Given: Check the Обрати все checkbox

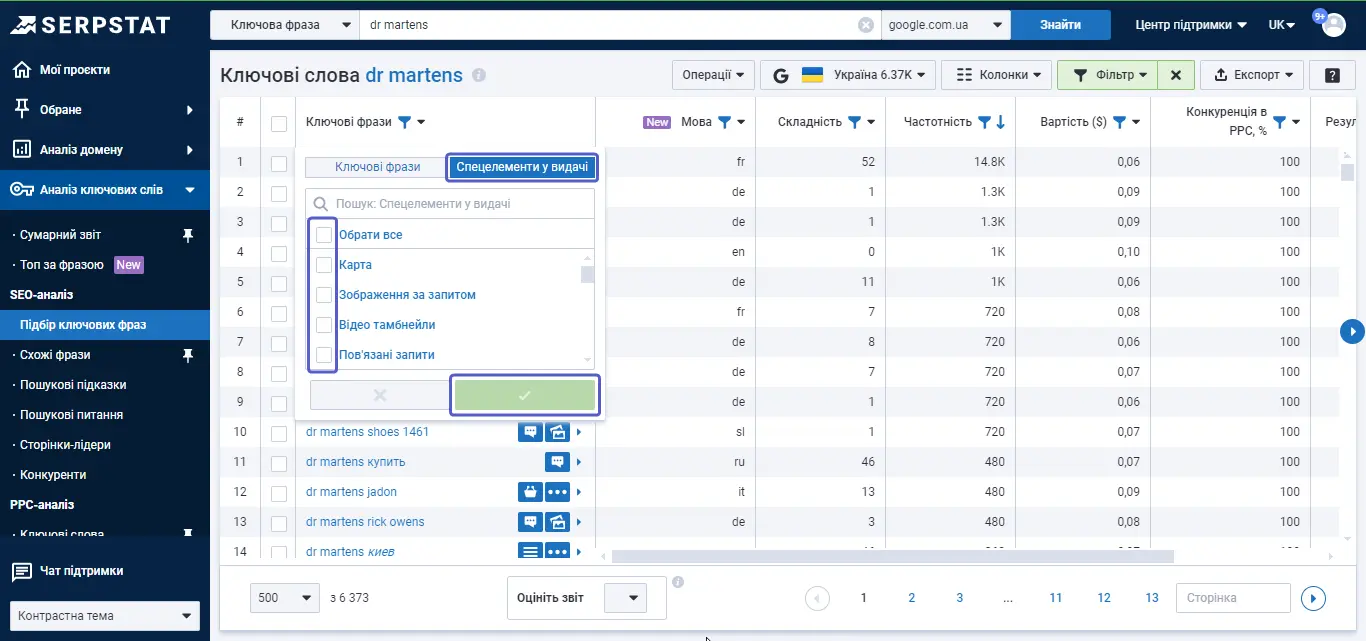Looking at the screenshot, I should click(x=324, y=235).
